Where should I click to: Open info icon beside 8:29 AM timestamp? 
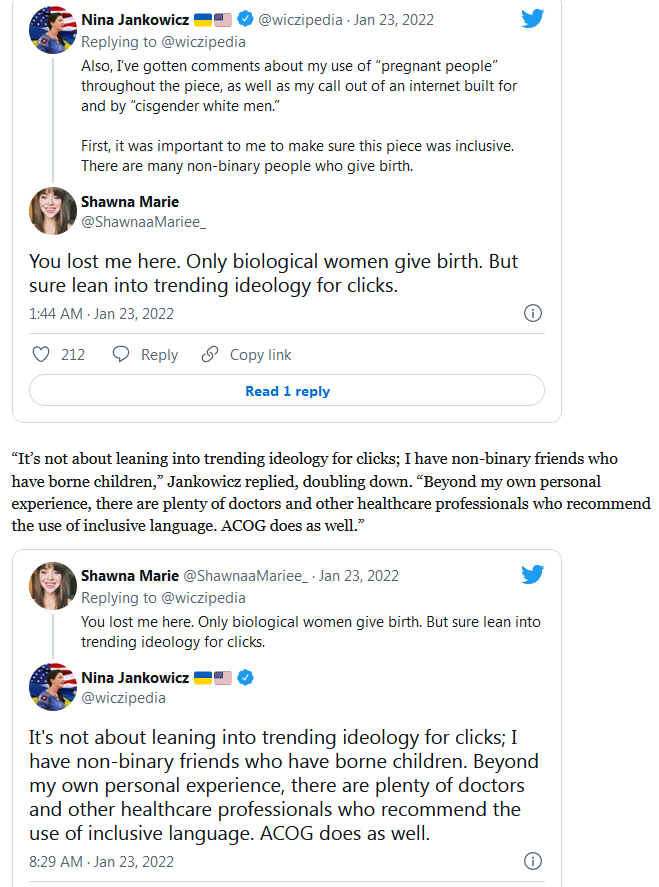tap(533, 861)
